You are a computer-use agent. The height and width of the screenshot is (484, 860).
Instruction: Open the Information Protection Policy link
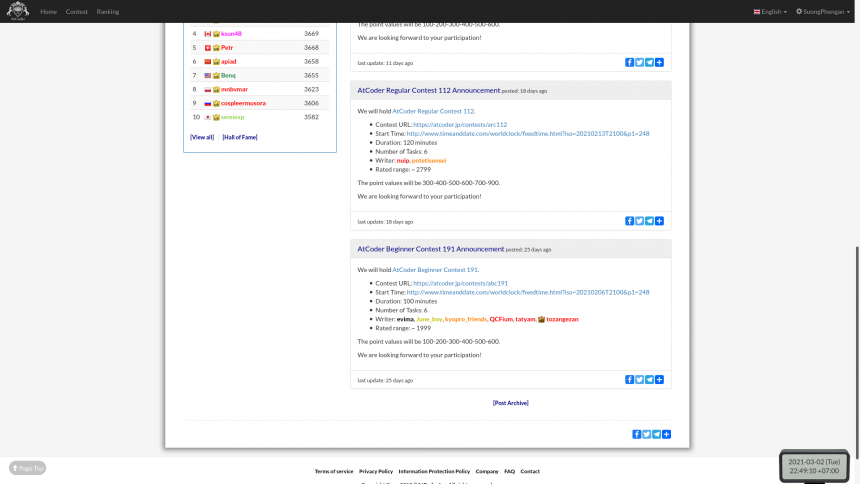434,471
